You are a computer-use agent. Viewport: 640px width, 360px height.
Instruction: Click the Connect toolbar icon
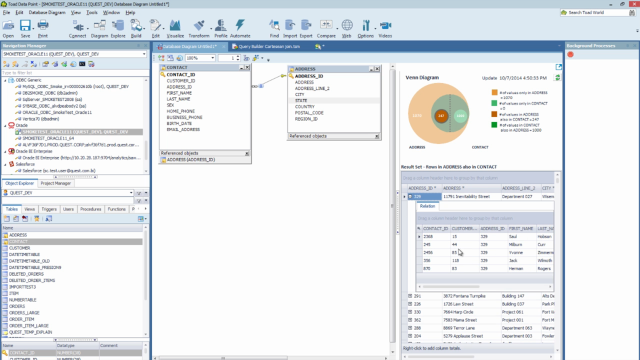coord(78,29)
